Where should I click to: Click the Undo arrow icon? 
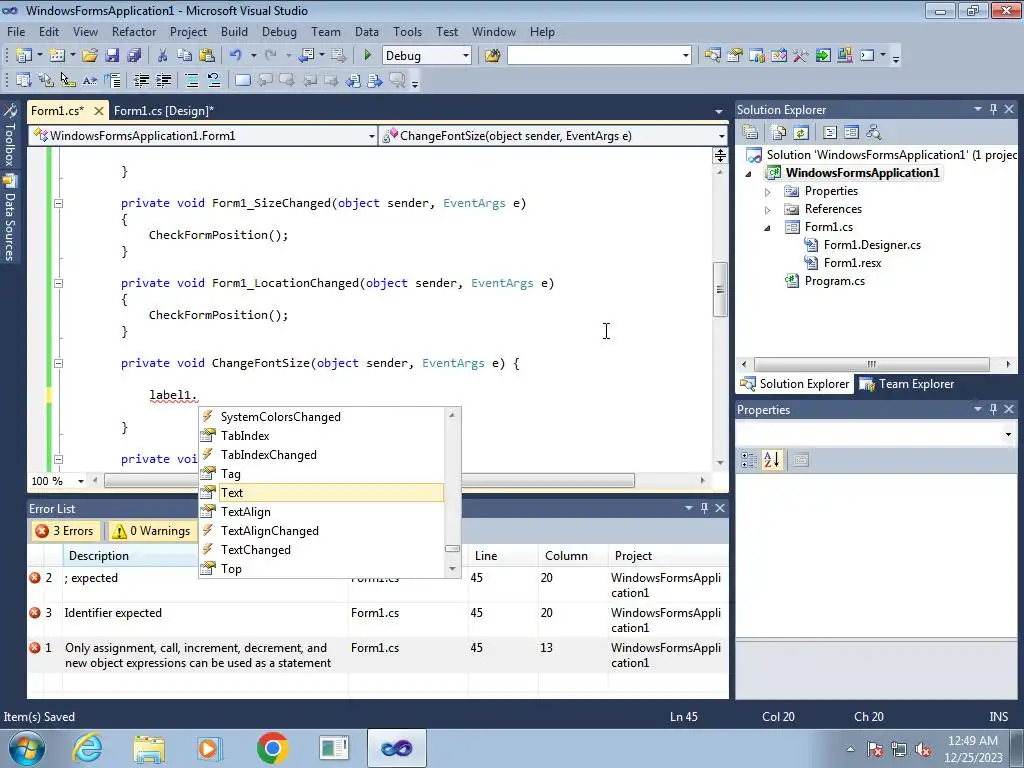tap(236, 56)
